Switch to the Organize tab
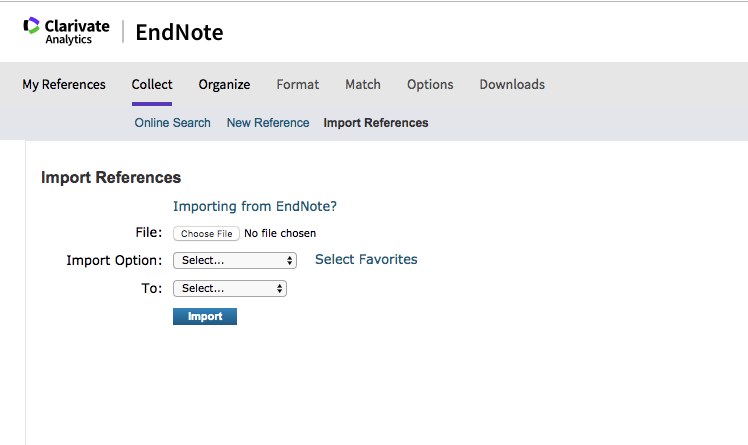Viewport: 748px width, 445px height. tap(224, 84)
